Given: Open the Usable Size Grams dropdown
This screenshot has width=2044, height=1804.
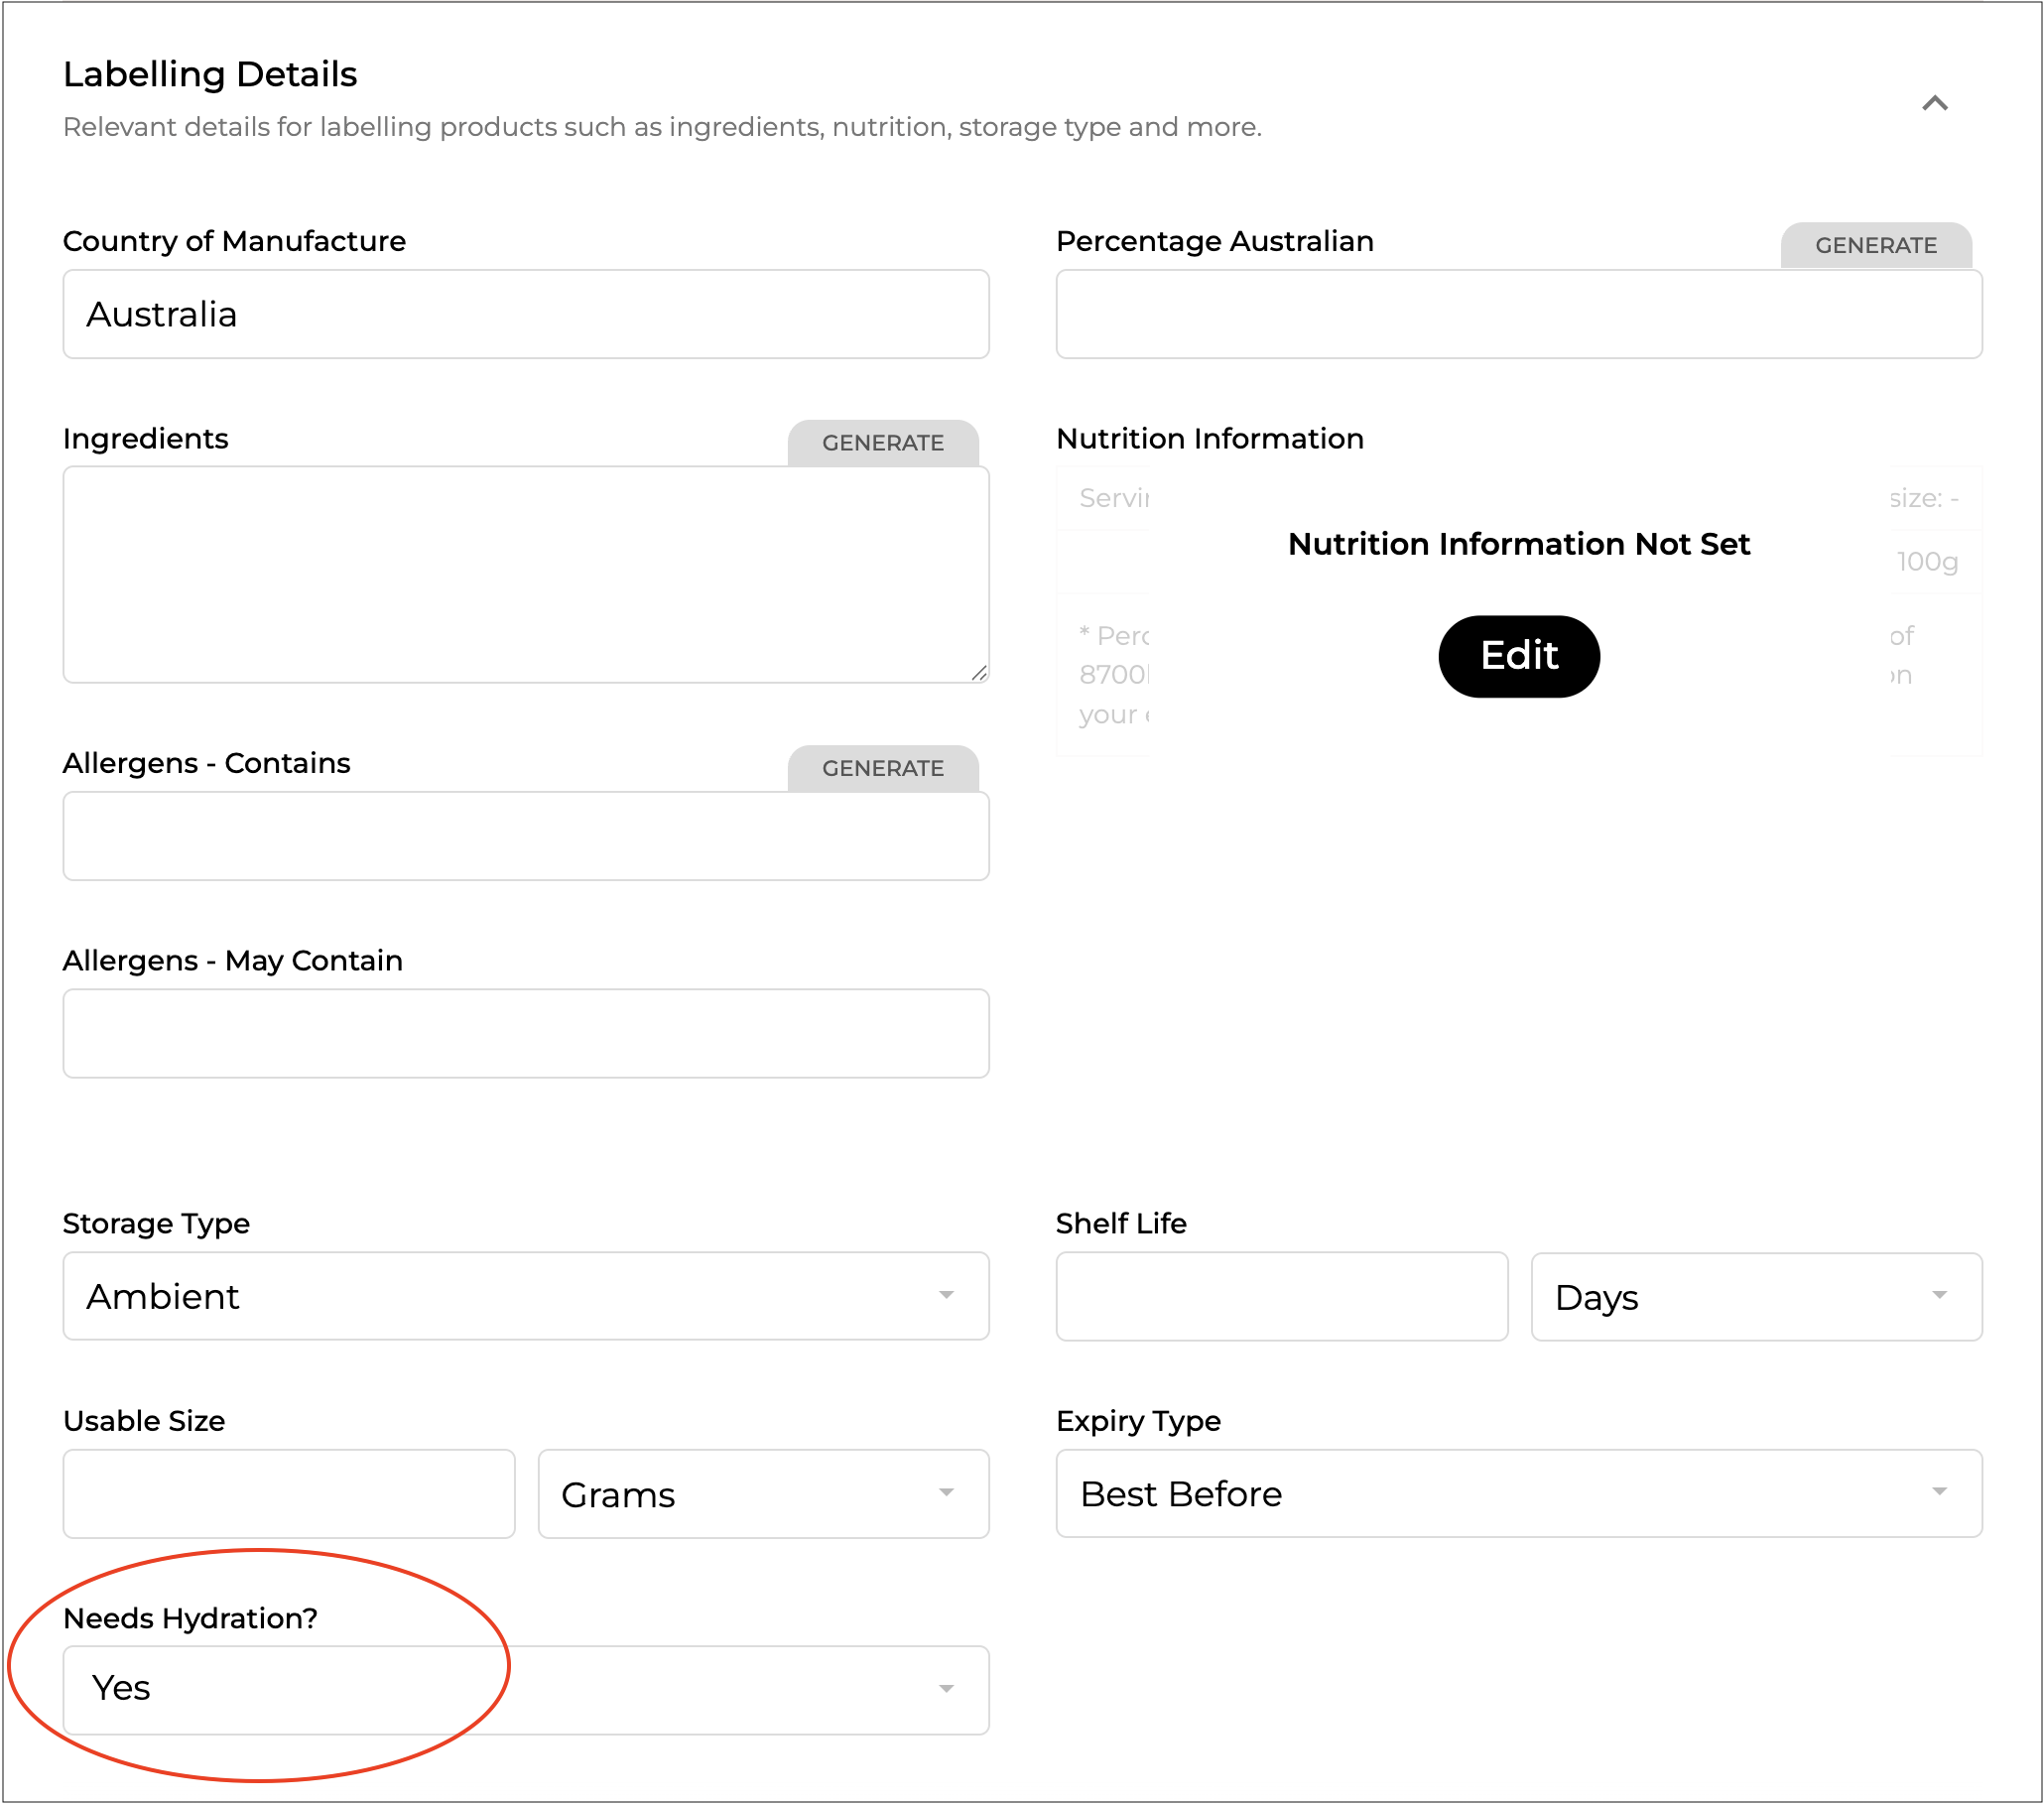Looking at the screenshot, I should tap(762, 1494).
